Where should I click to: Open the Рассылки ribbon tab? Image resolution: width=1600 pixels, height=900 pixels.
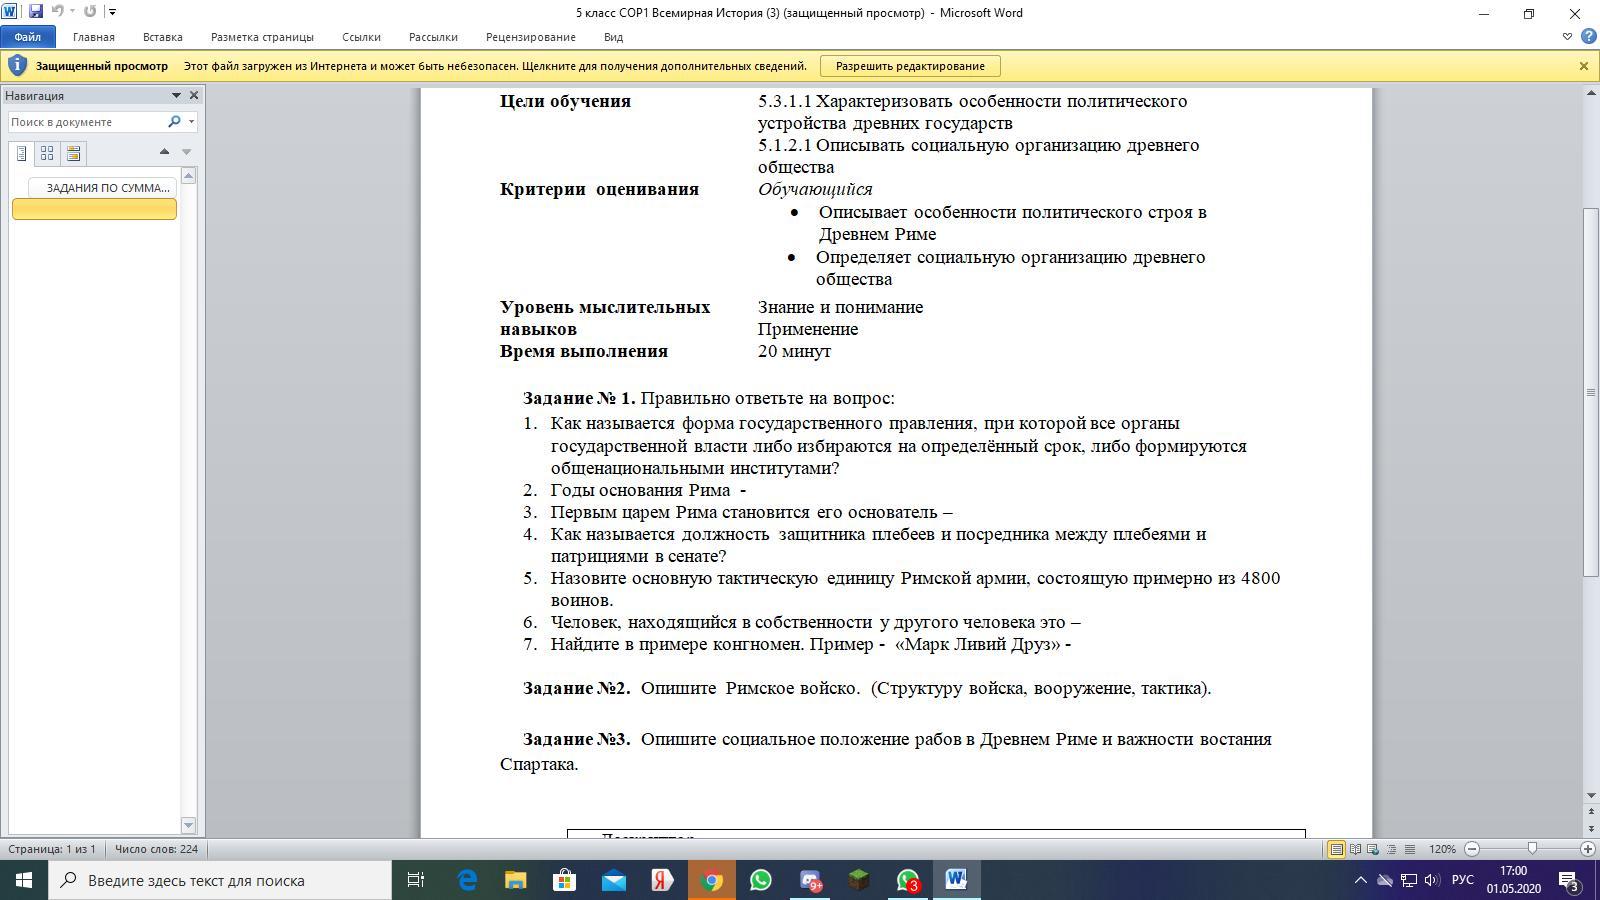click(x=433, y=37)
